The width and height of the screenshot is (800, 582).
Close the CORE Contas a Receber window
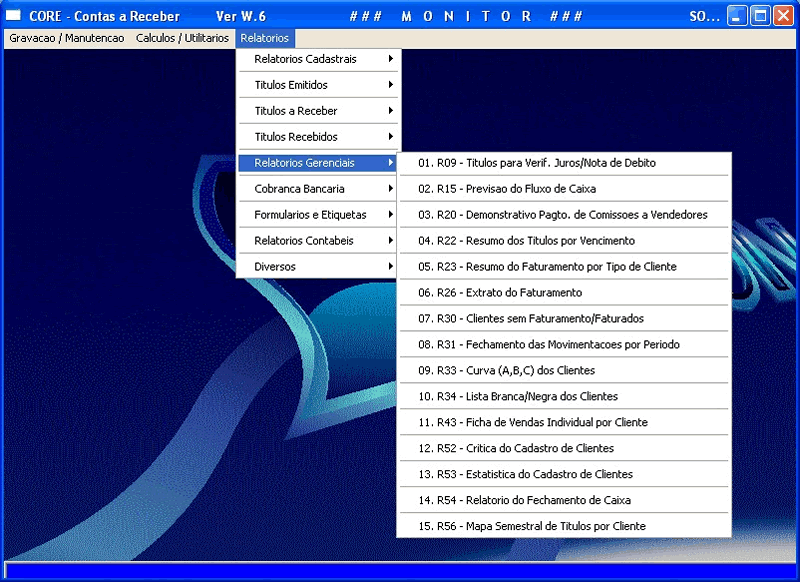[783, 16]
